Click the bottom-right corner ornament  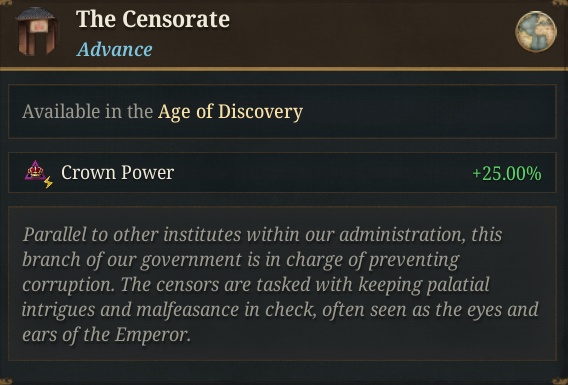click(x=560, y=381)
